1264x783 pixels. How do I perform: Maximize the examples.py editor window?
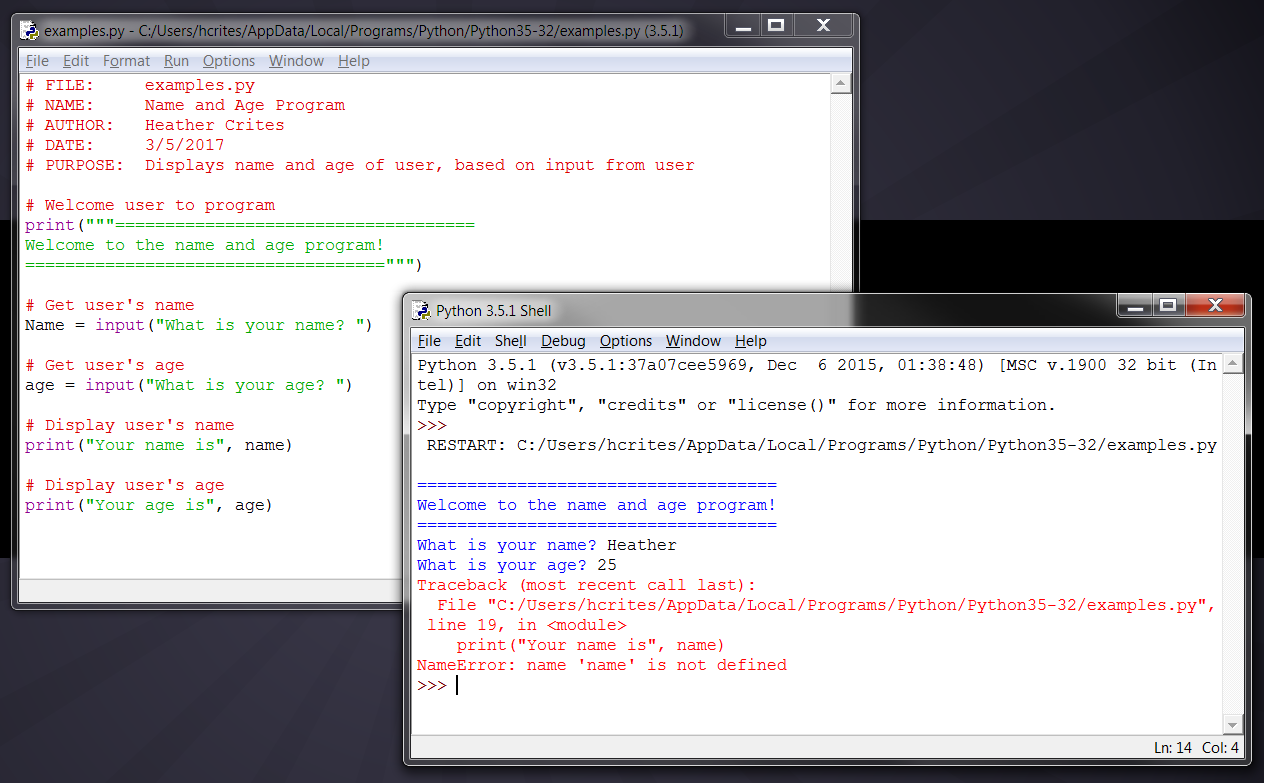pos(775,25)
